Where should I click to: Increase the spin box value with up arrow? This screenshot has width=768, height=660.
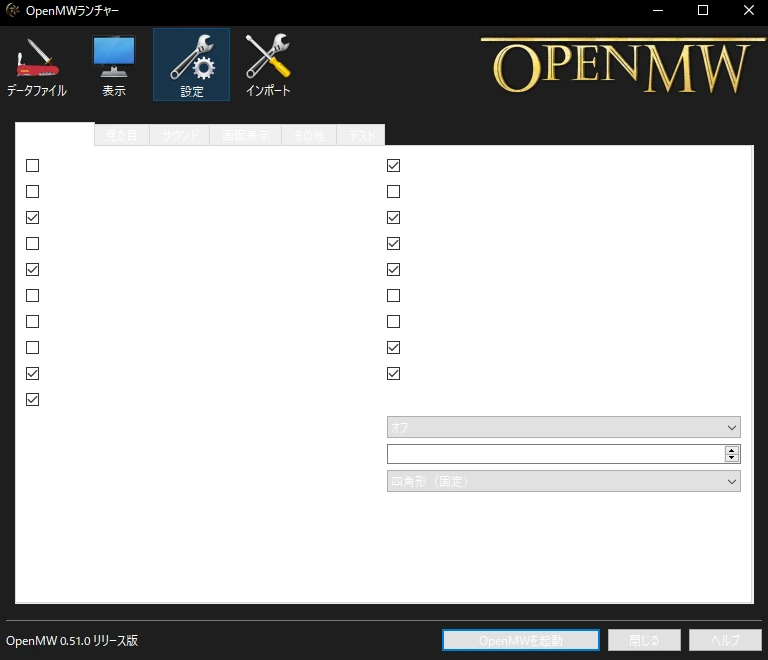[x=732, y=450]
